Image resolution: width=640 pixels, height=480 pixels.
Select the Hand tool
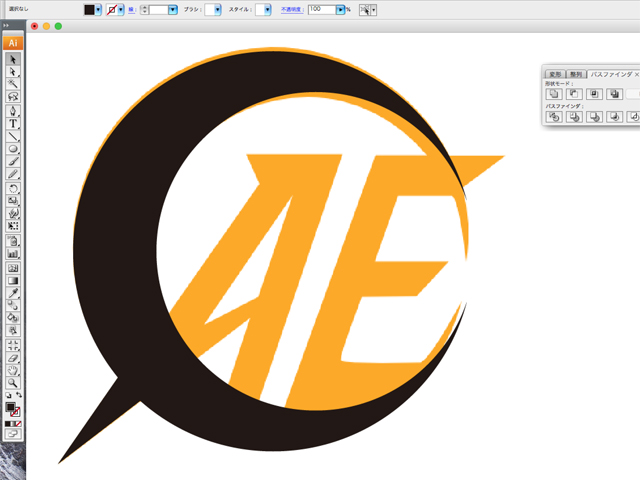point(13,370)
